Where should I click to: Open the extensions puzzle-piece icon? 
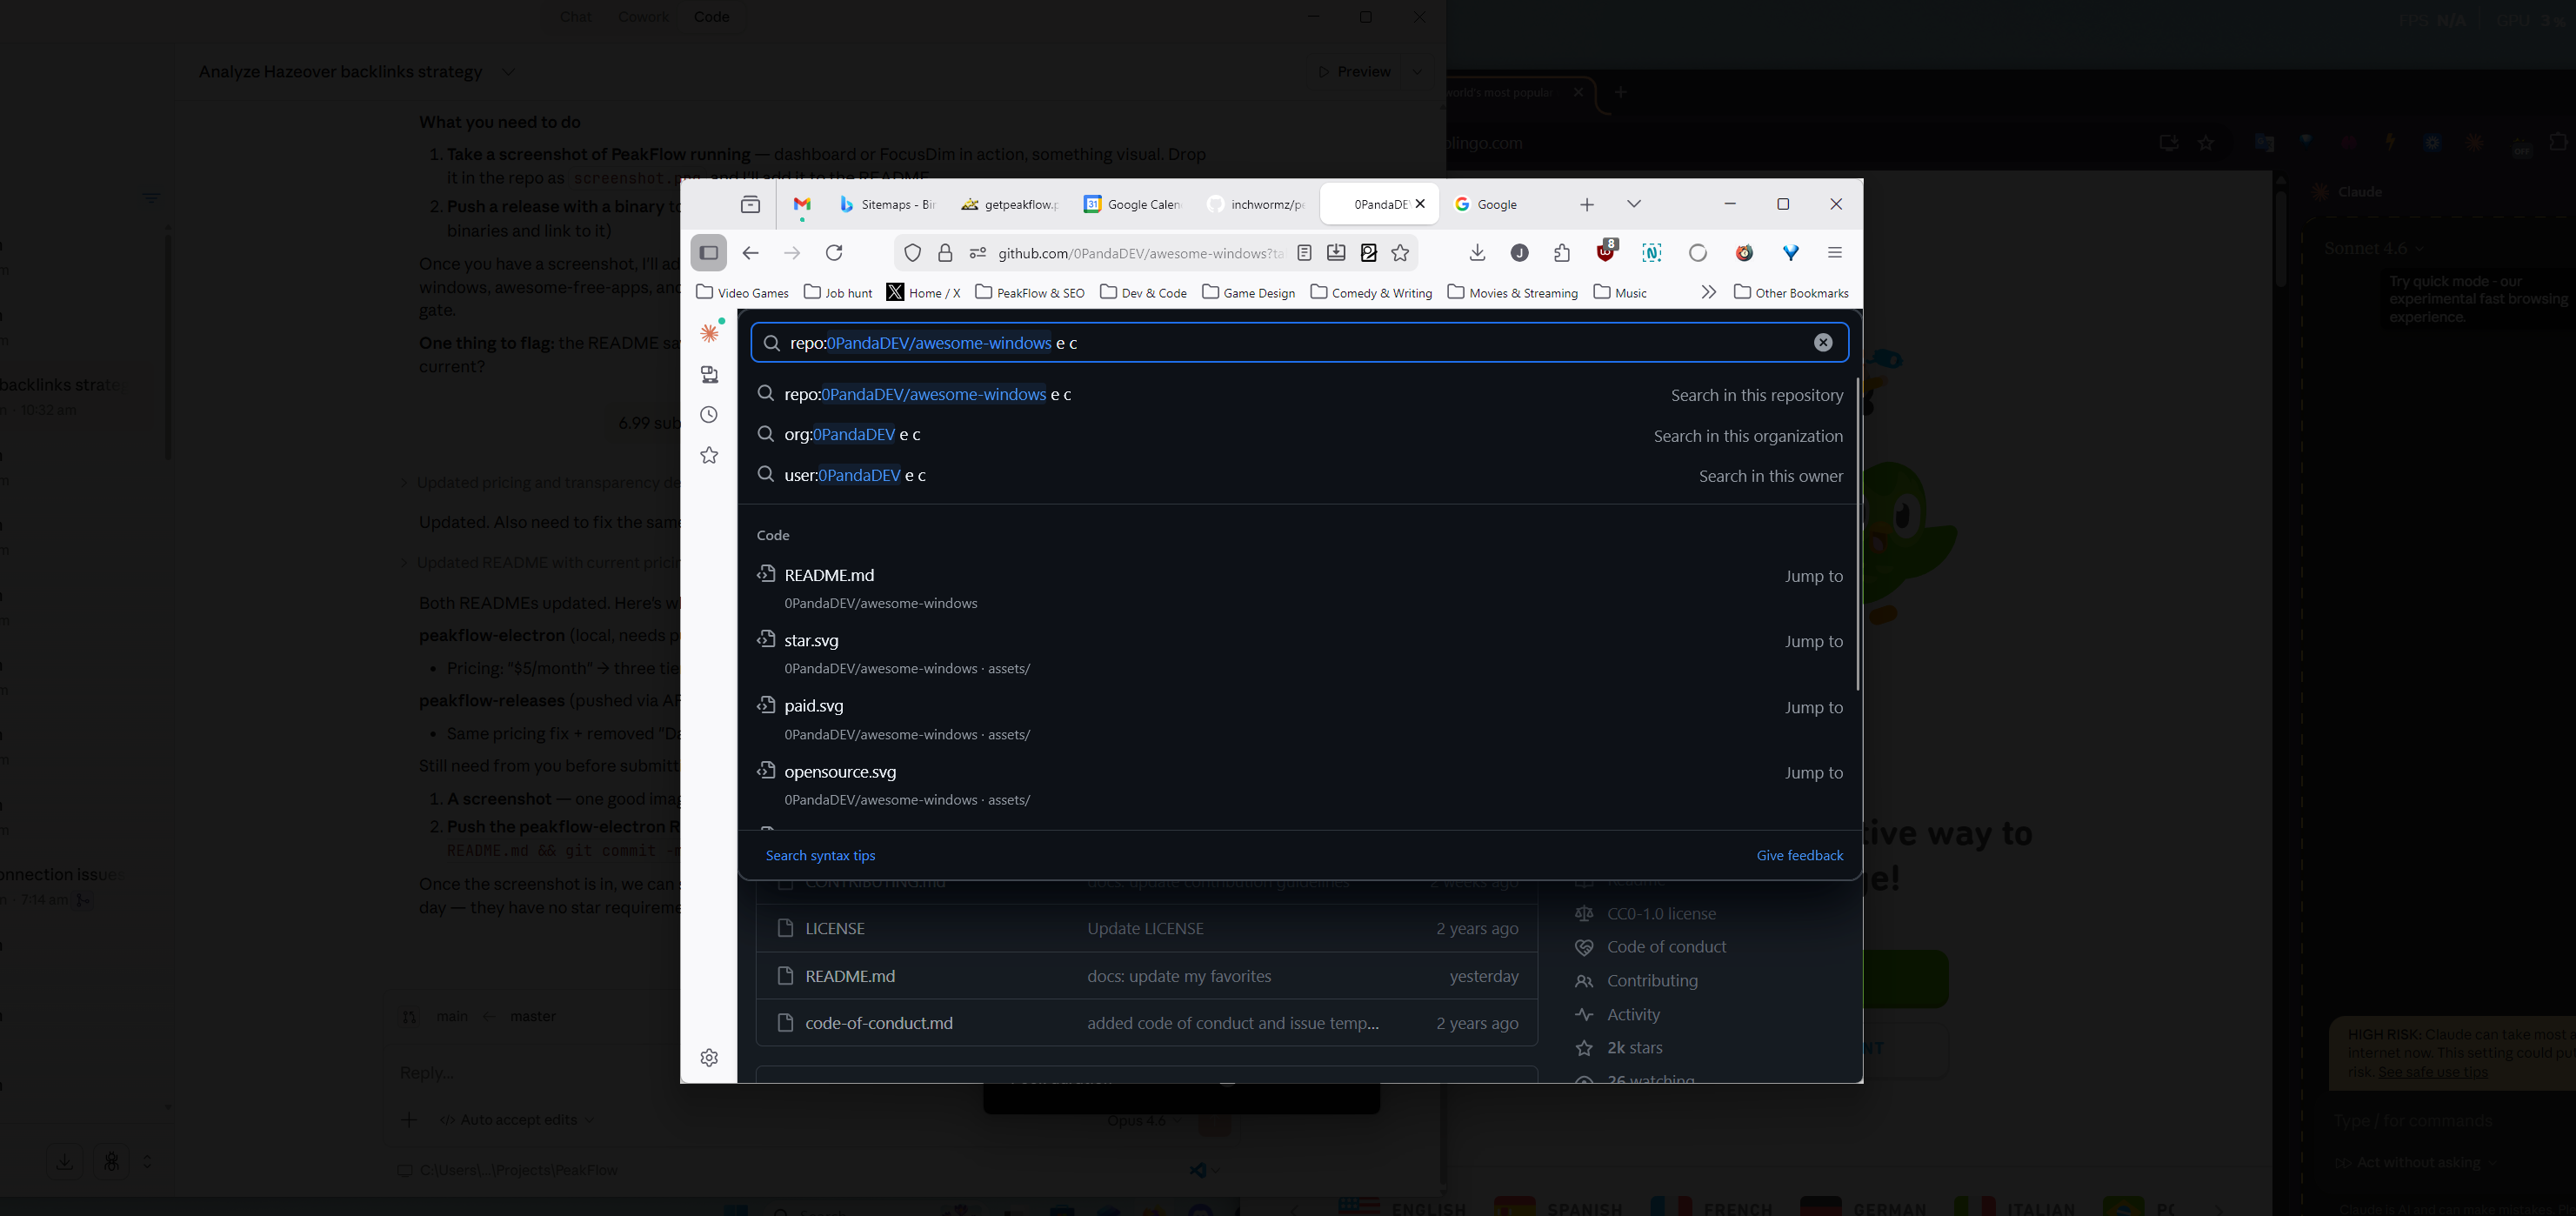coord(1562,253)
